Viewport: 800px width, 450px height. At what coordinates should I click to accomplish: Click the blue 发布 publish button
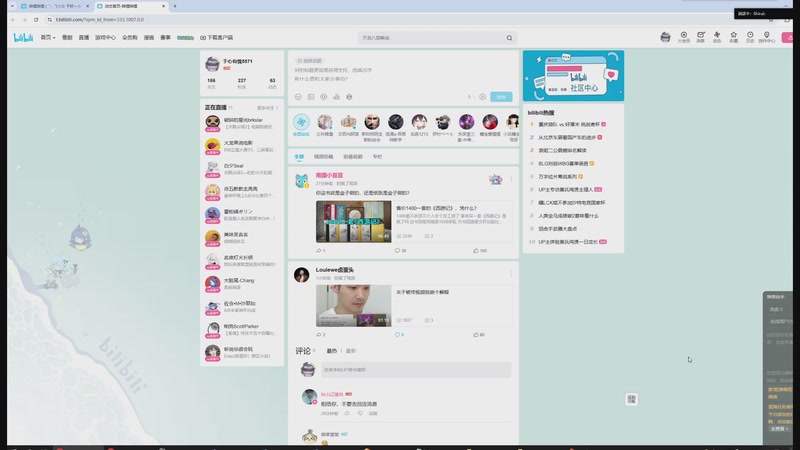(501, 96)
